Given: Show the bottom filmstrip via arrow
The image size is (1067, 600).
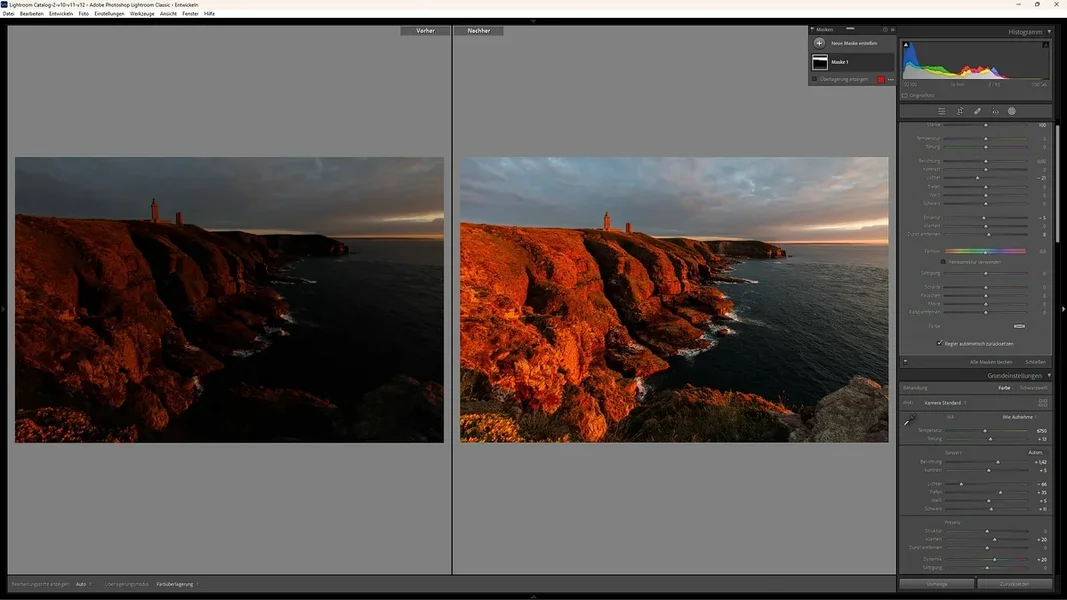Looking at the screenshot, I should click(x=534, y=597).
